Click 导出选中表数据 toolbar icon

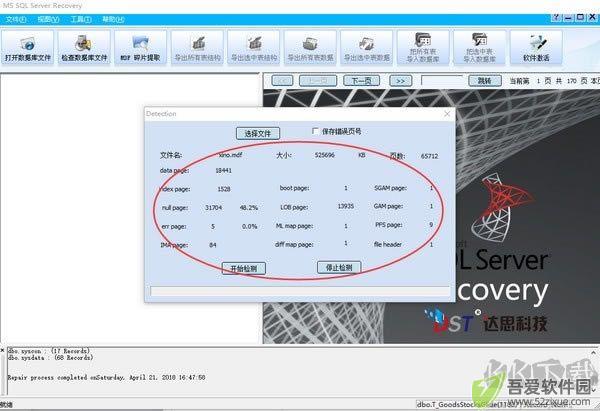(367, 48)
